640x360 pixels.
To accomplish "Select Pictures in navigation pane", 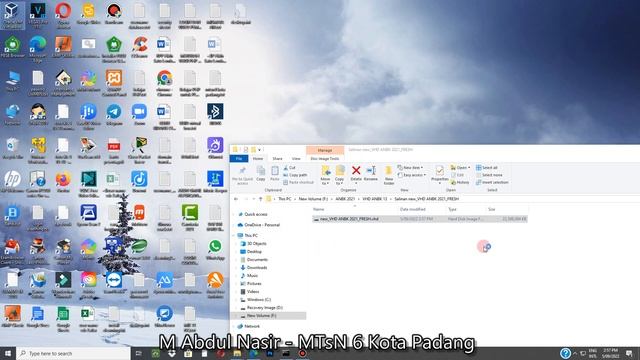I will (254, 284).
